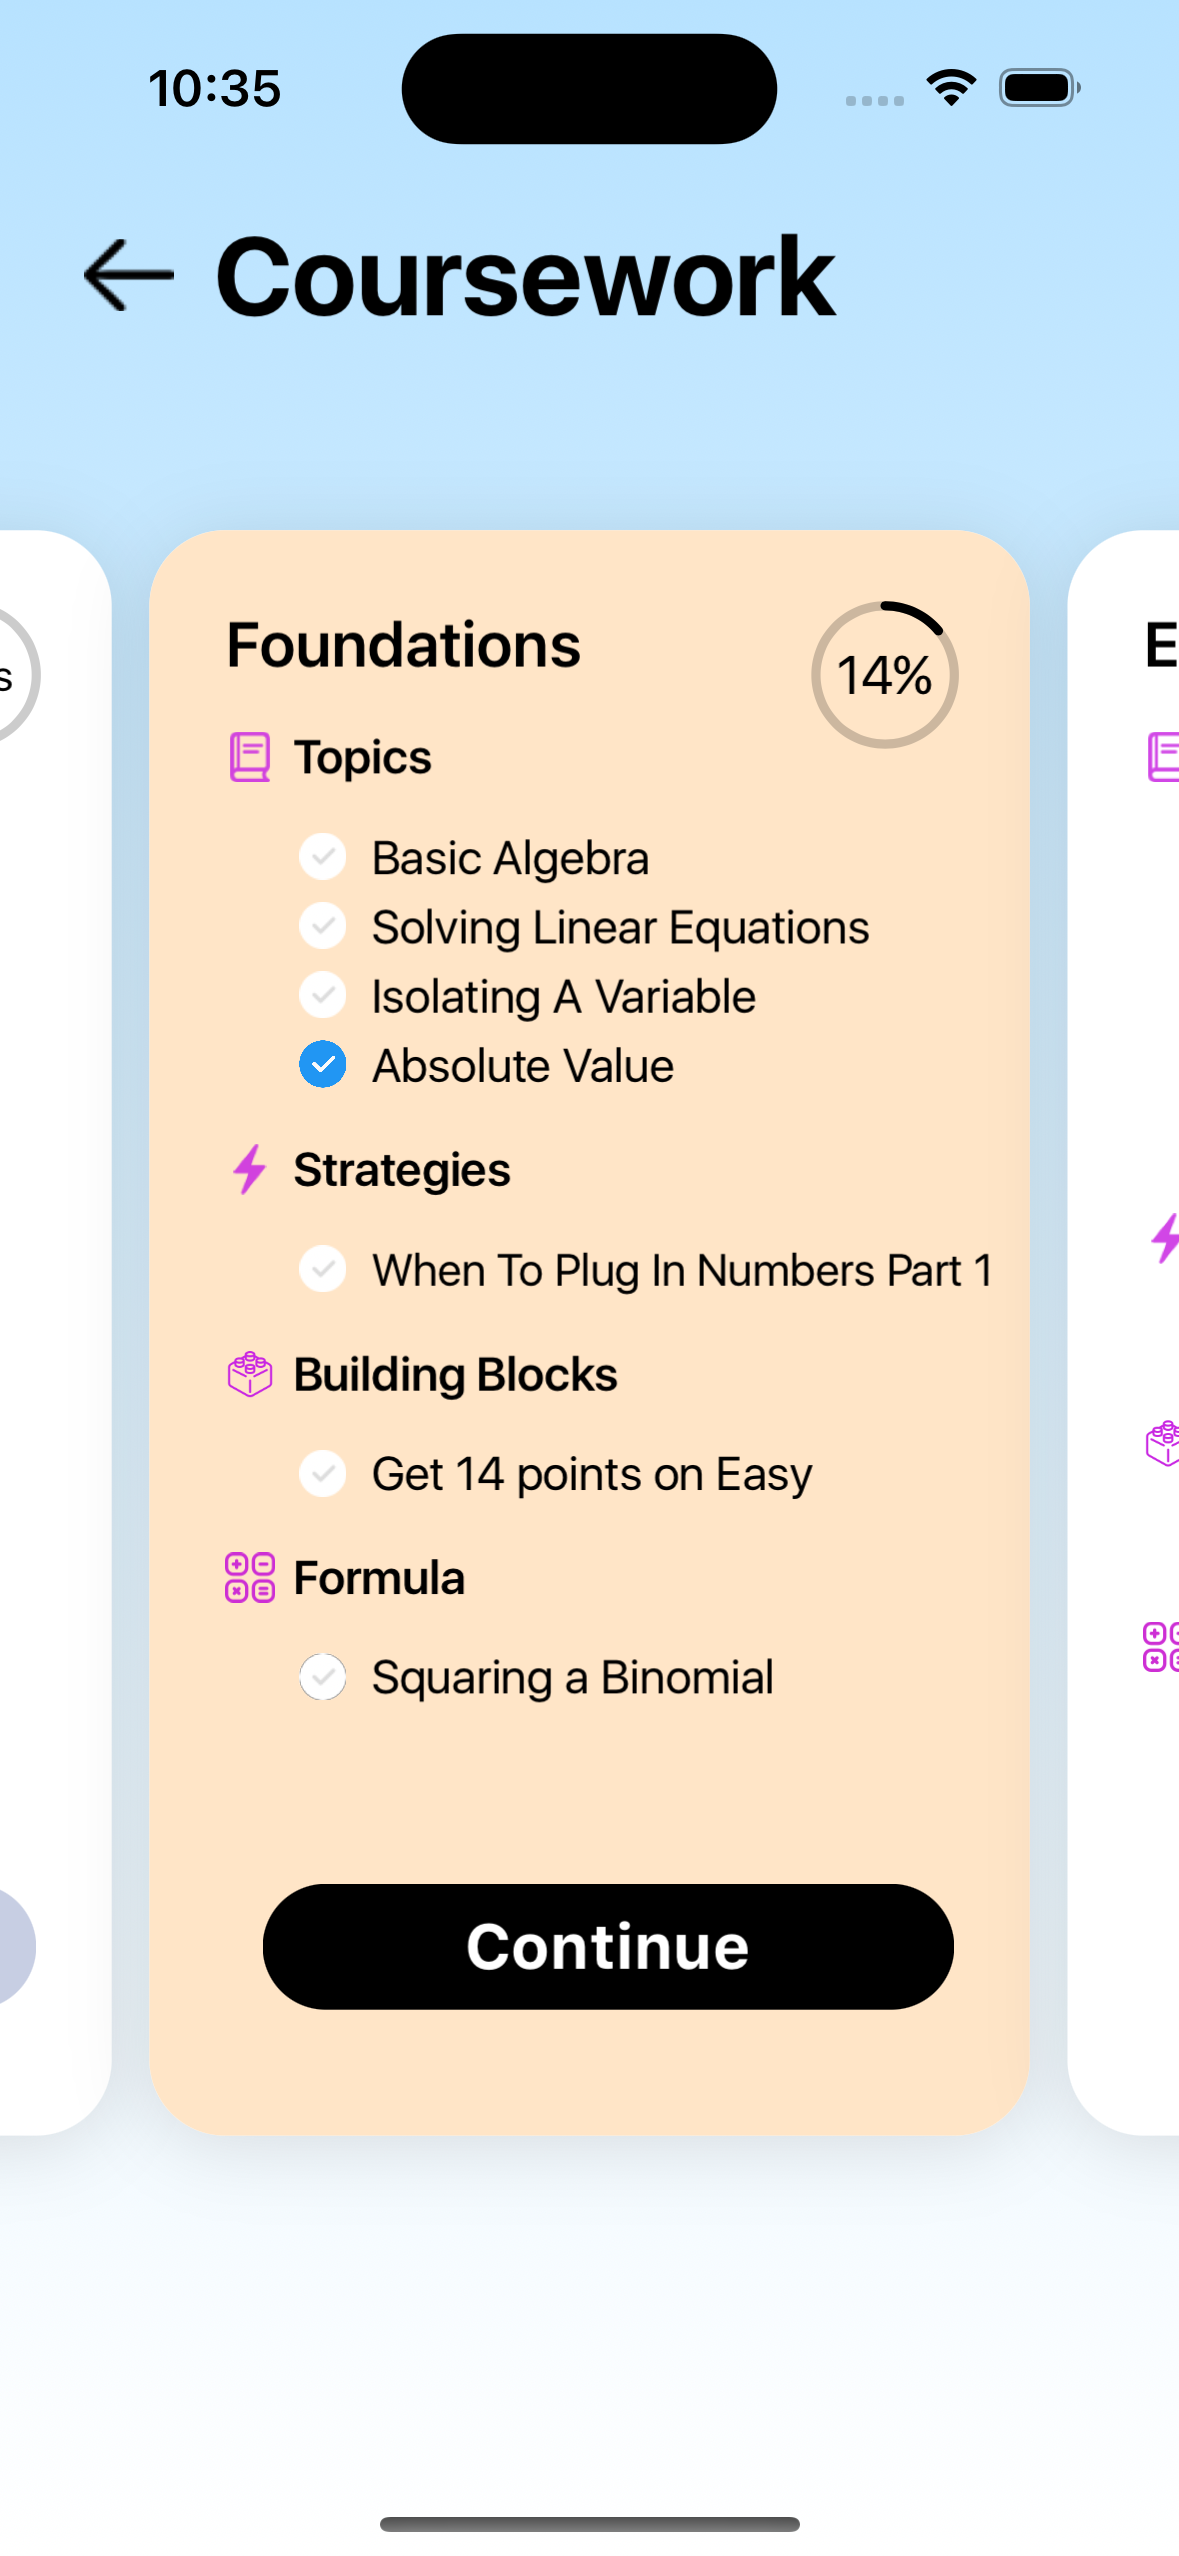Click the Building Blocks brick icon

(x=249, y=1374)
